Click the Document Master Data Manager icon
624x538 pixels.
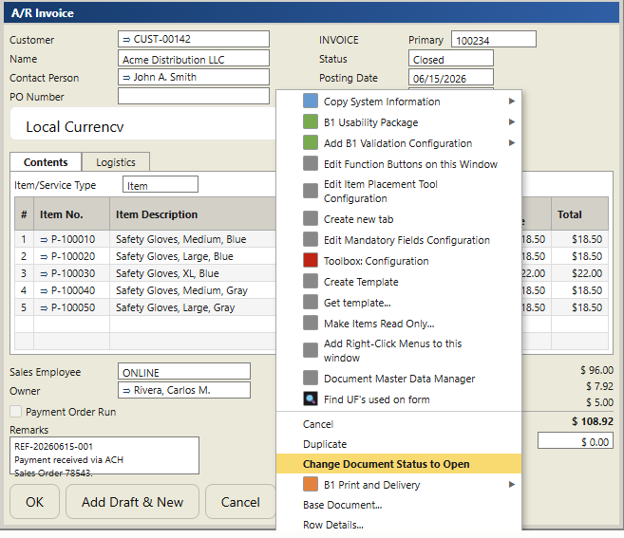click(310, 378)
